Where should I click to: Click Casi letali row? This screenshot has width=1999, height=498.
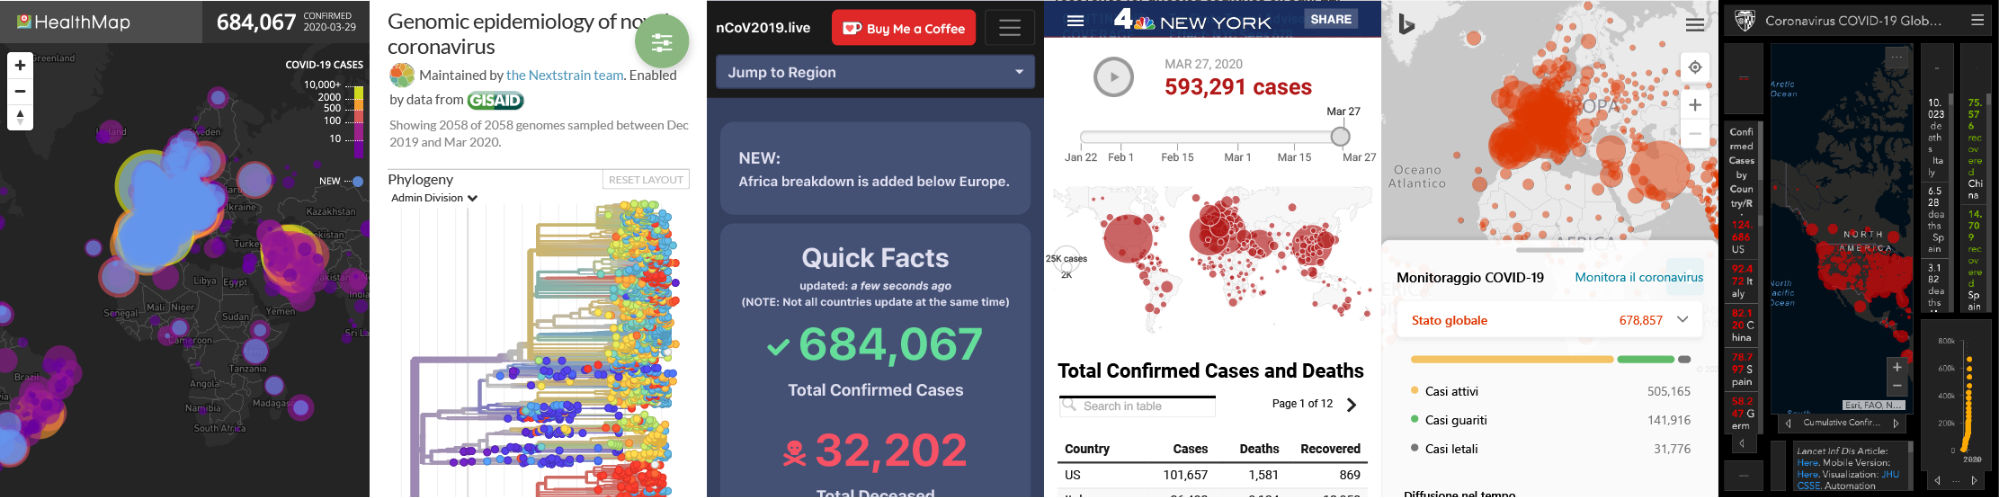click(1550, 449)
